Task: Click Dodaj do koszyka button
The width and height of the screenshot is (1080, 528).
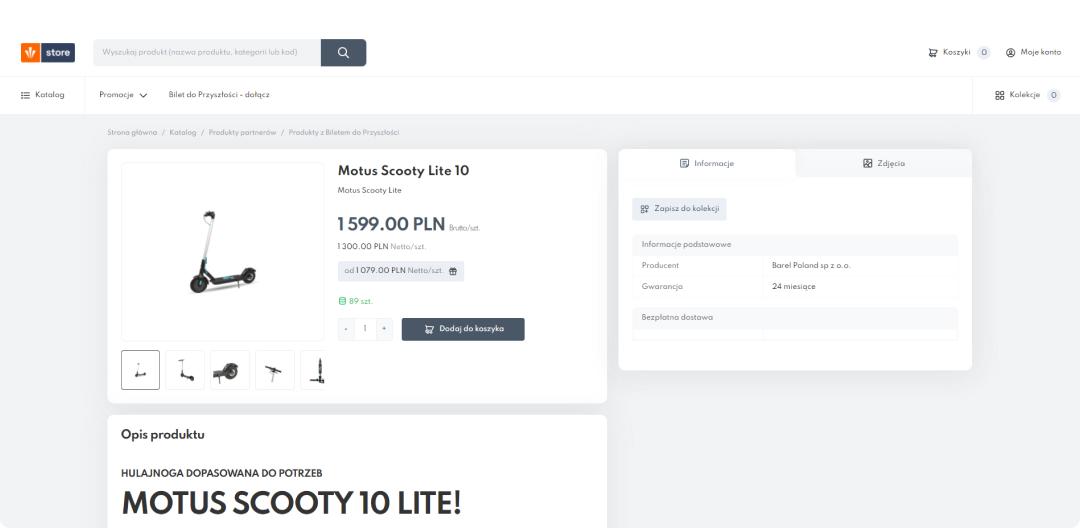Action: pos(463,329)
